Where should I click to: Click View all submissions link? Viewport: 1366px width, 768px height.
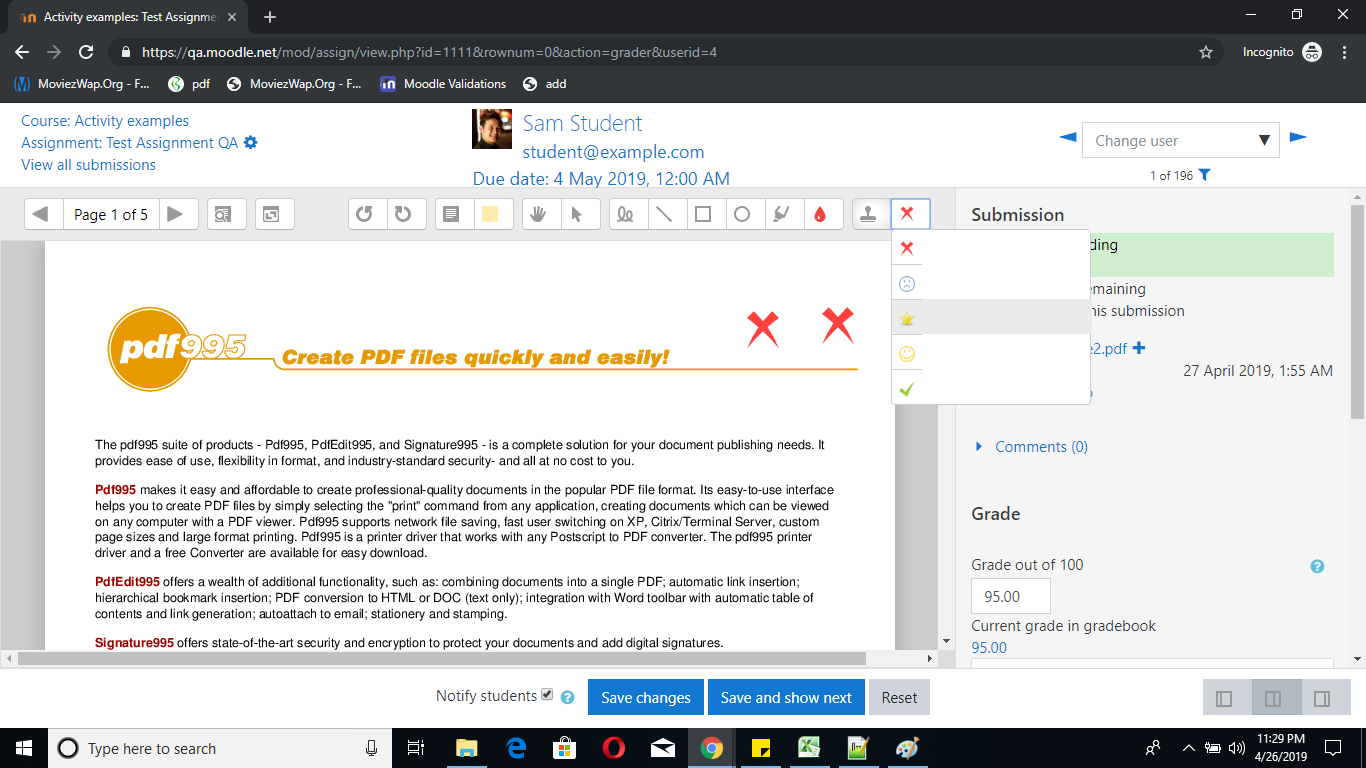88,164
